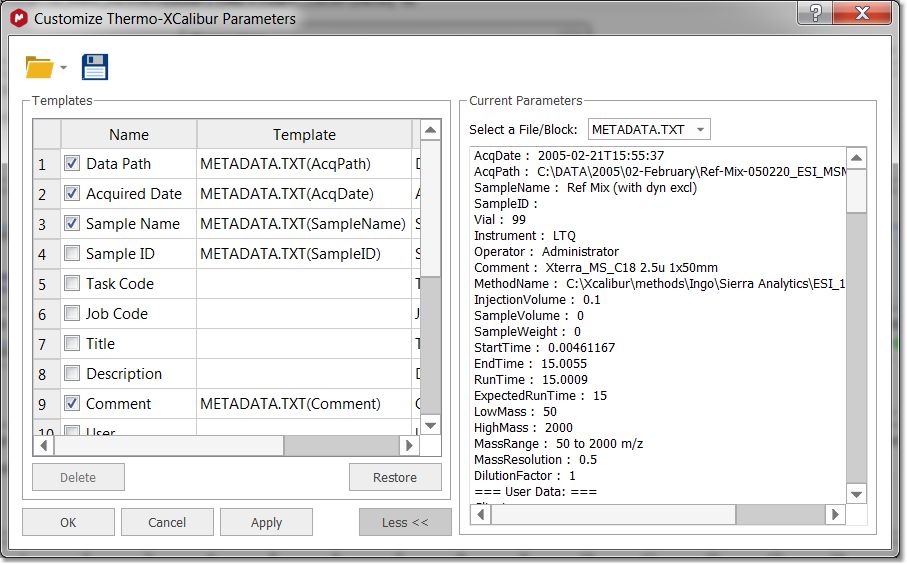The width and height of the screenshot is (907, 565).
Task: Expand the open-folder dropdown arrow
Action: click(63, 68)
